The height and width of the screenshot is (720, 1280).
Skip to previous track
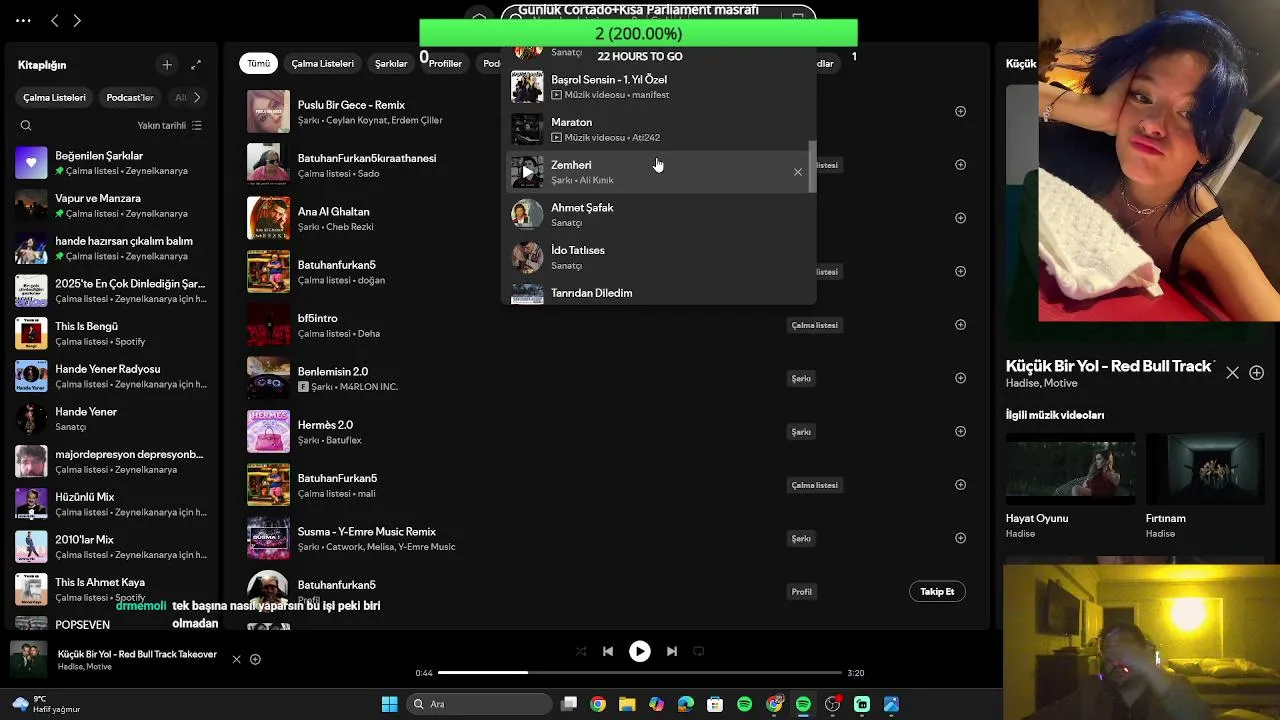pos(608,651)
